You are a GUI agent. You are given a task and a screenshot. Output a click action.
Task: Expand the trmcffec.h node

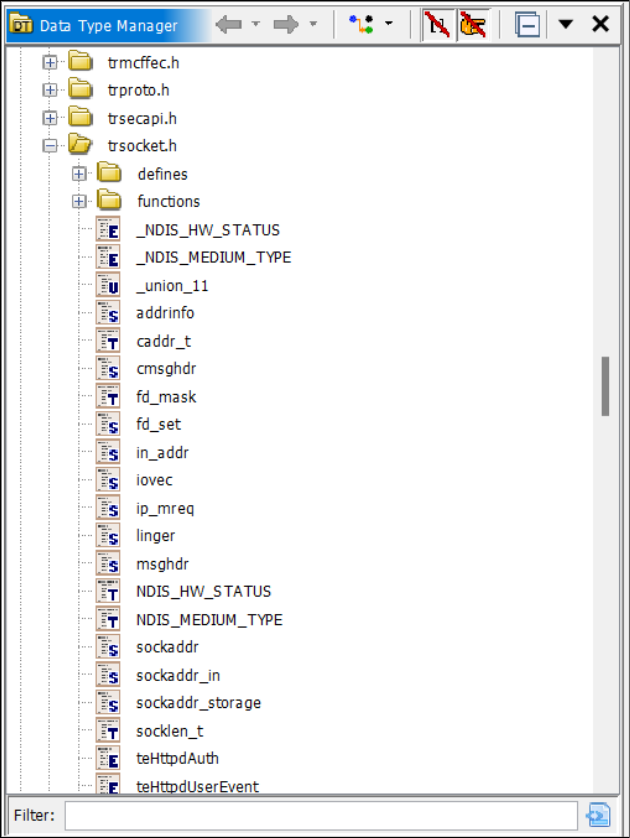tap(50, 63)
